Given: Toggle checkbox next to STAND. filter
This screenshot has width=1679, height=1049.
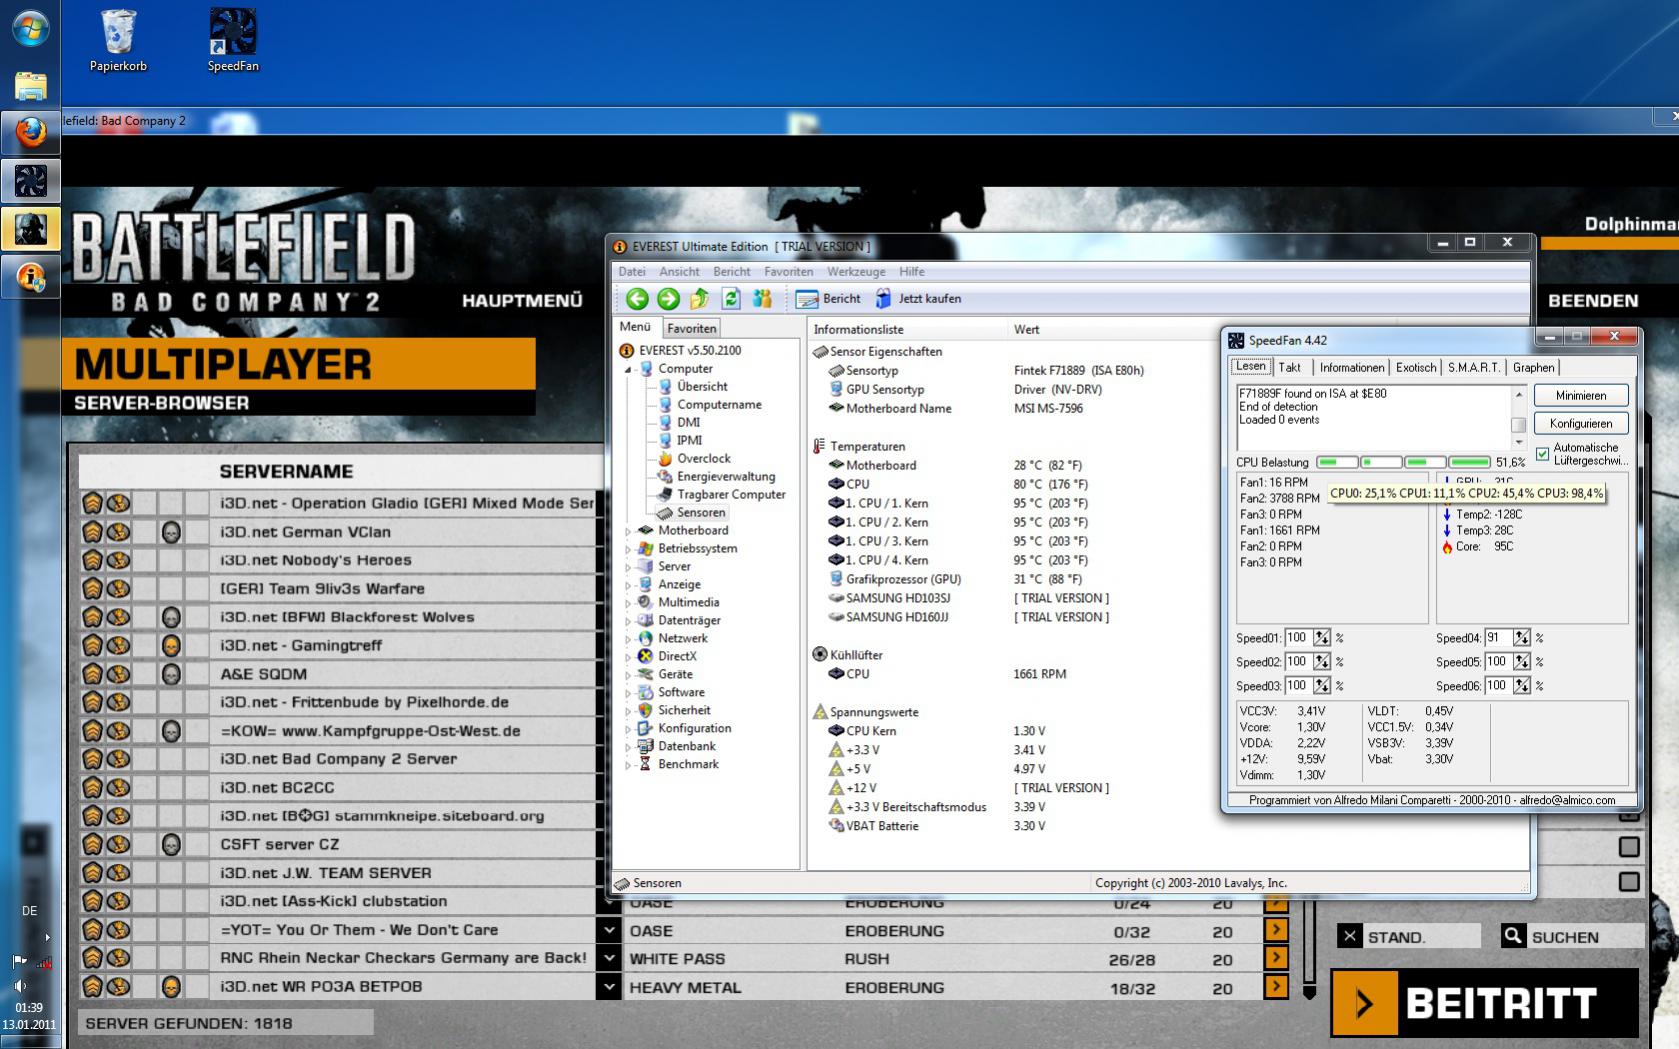Looking at the screenshot, I should pos(1350,936).
